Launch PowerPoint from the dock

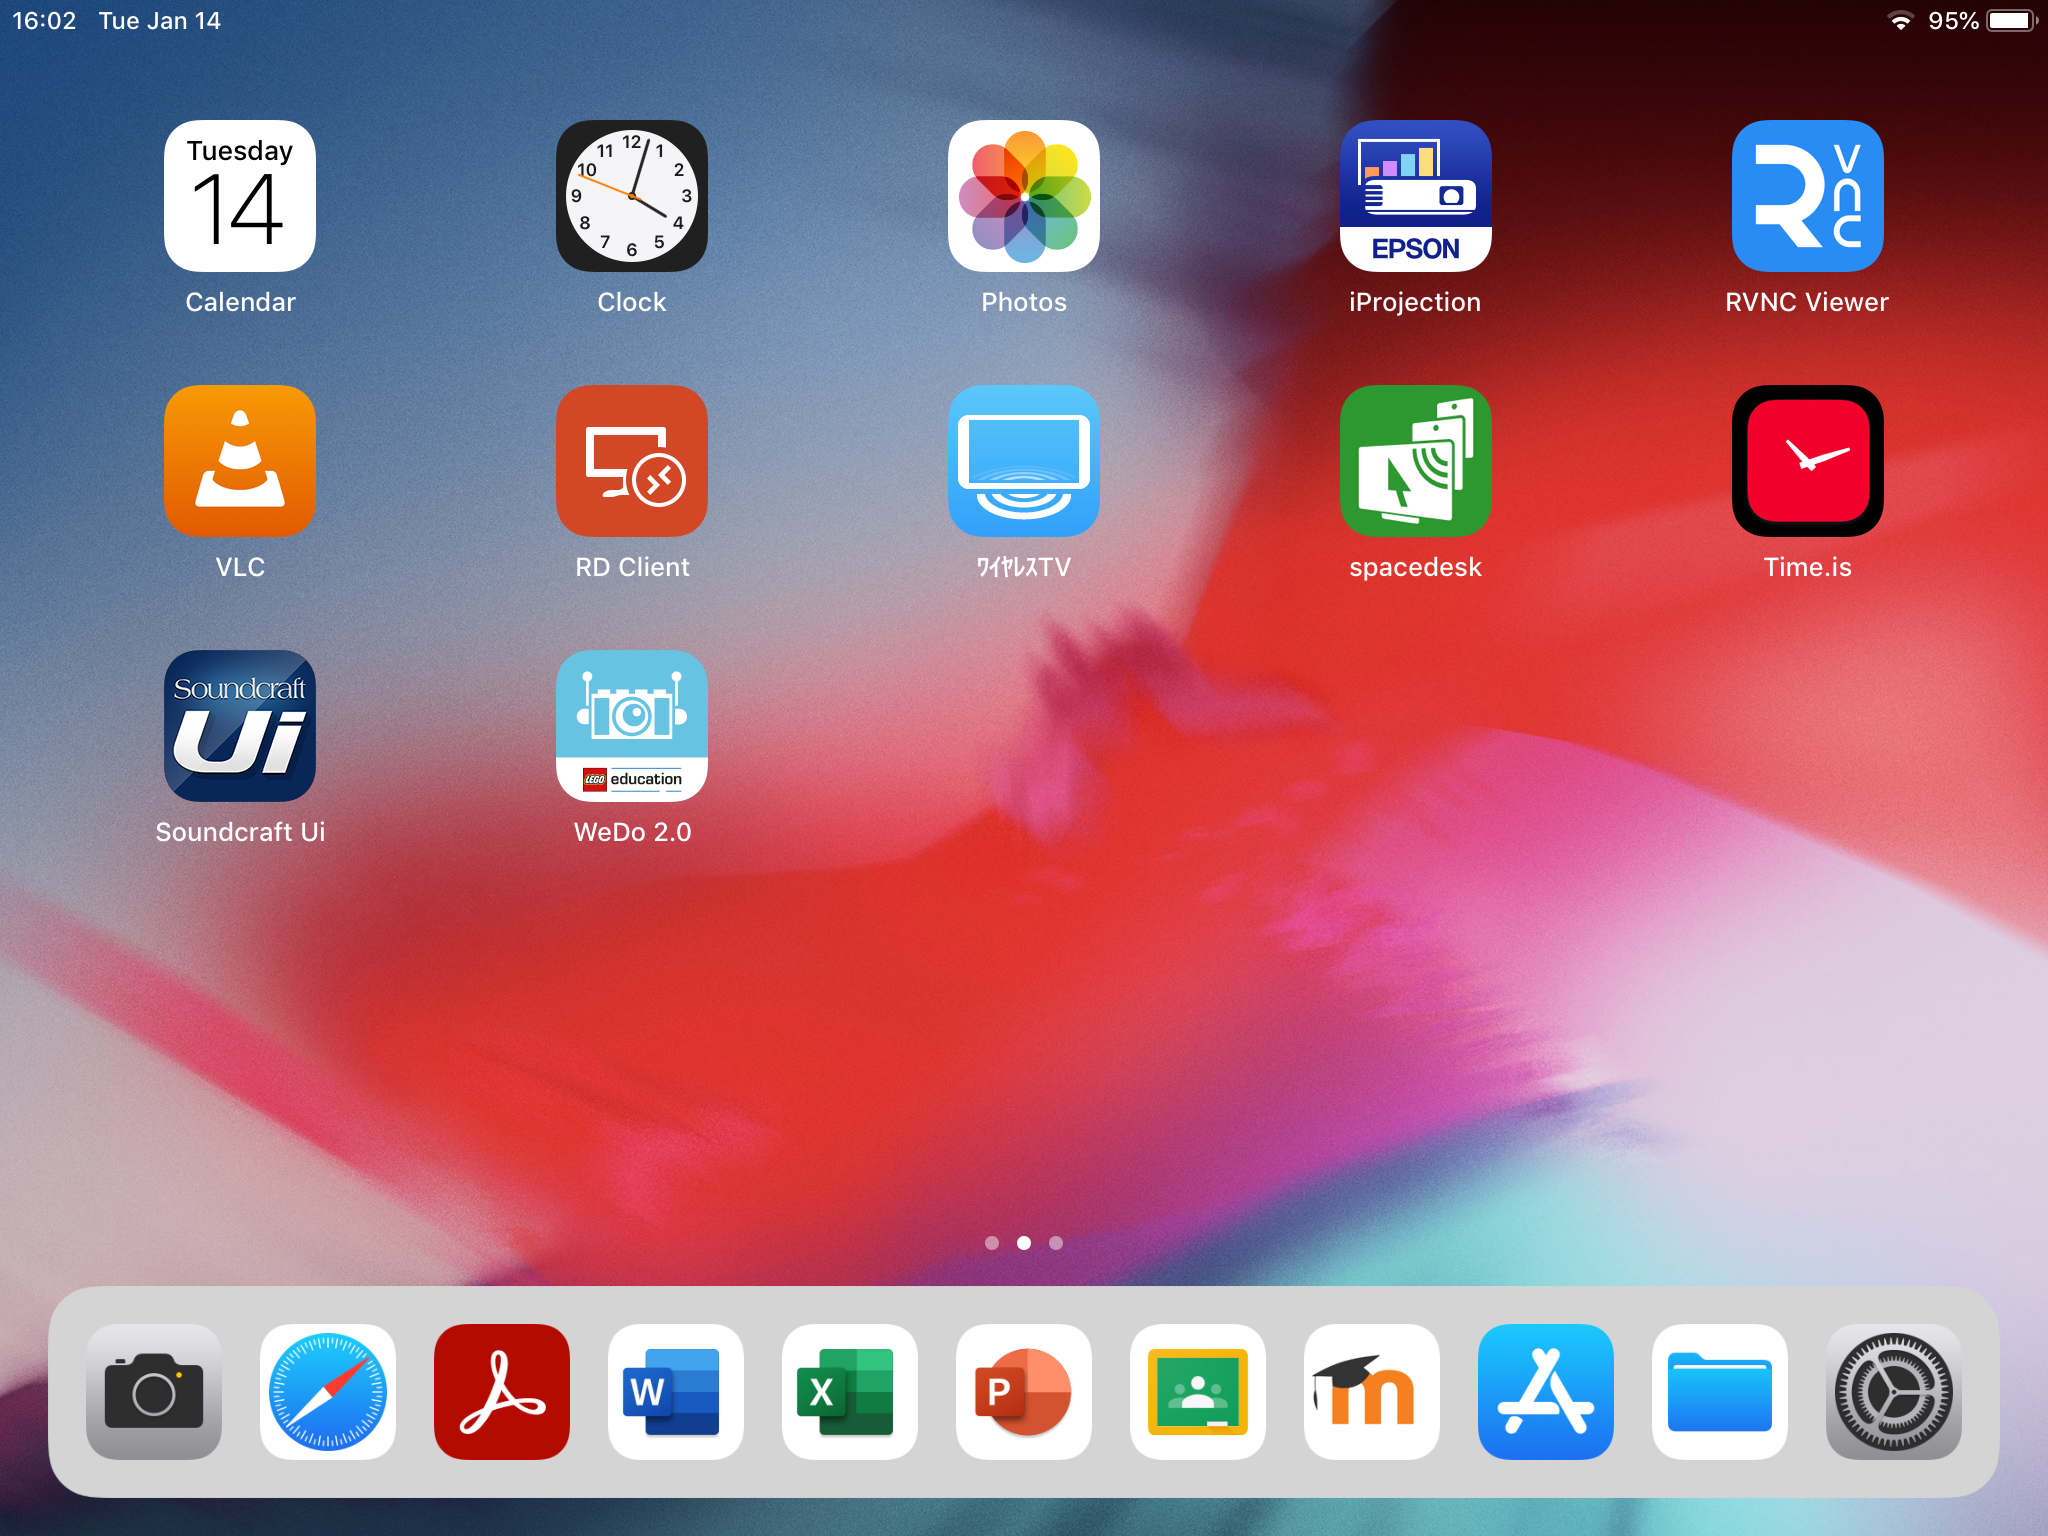coord(1024,1392)
